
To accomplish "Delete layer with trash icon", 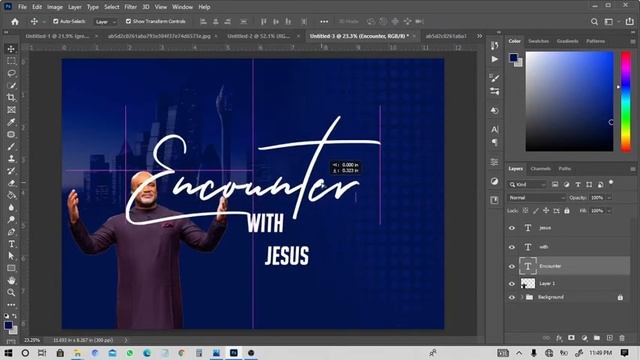I will click(x=622, y=338).
